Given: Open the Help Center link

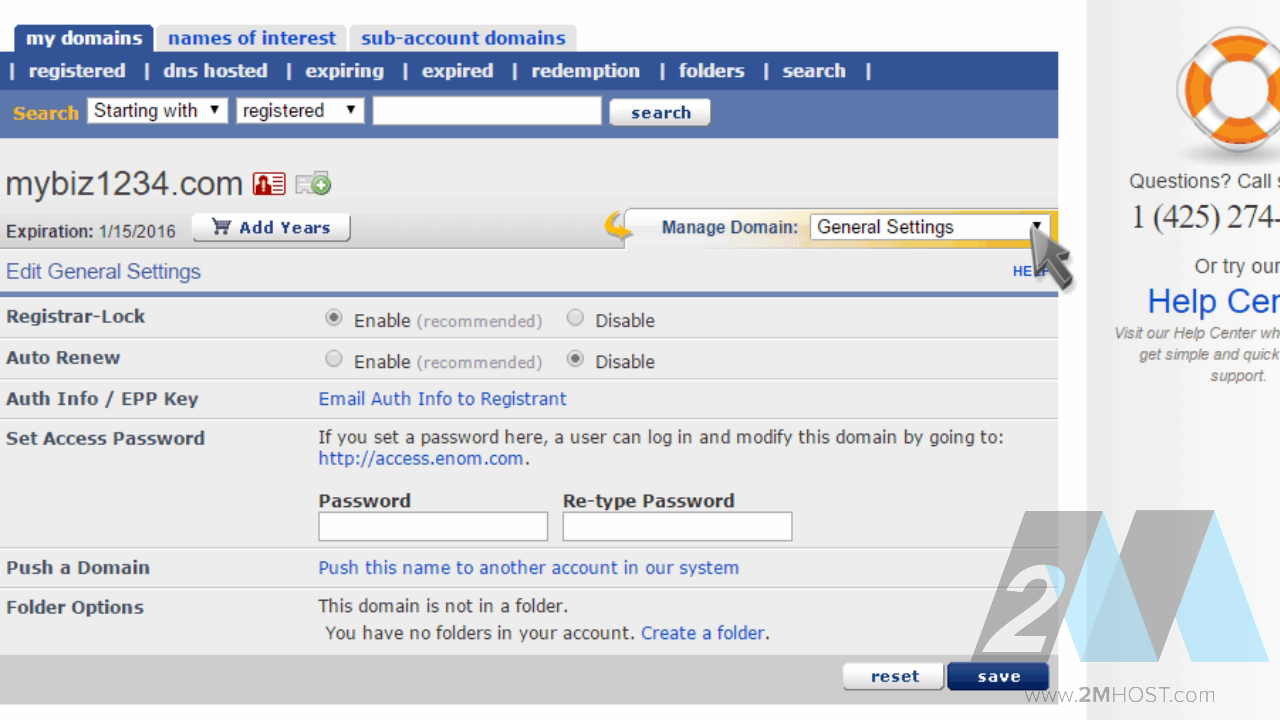Looking at the screenshot, I should point(1213,301).
